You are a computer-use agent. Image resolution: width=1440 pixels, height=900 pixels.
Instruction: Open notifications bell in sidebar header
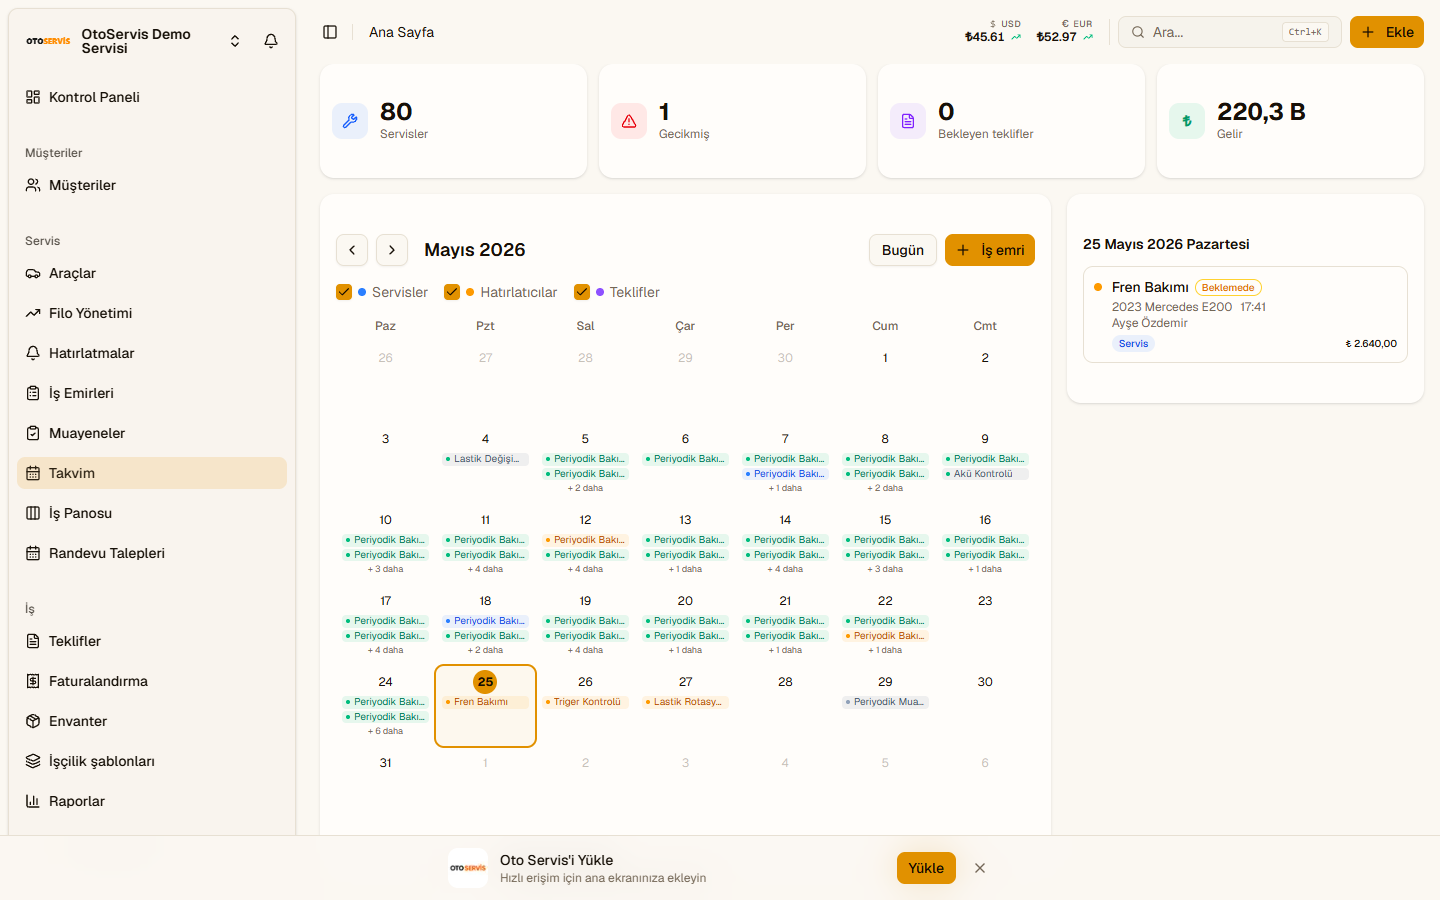271,41
